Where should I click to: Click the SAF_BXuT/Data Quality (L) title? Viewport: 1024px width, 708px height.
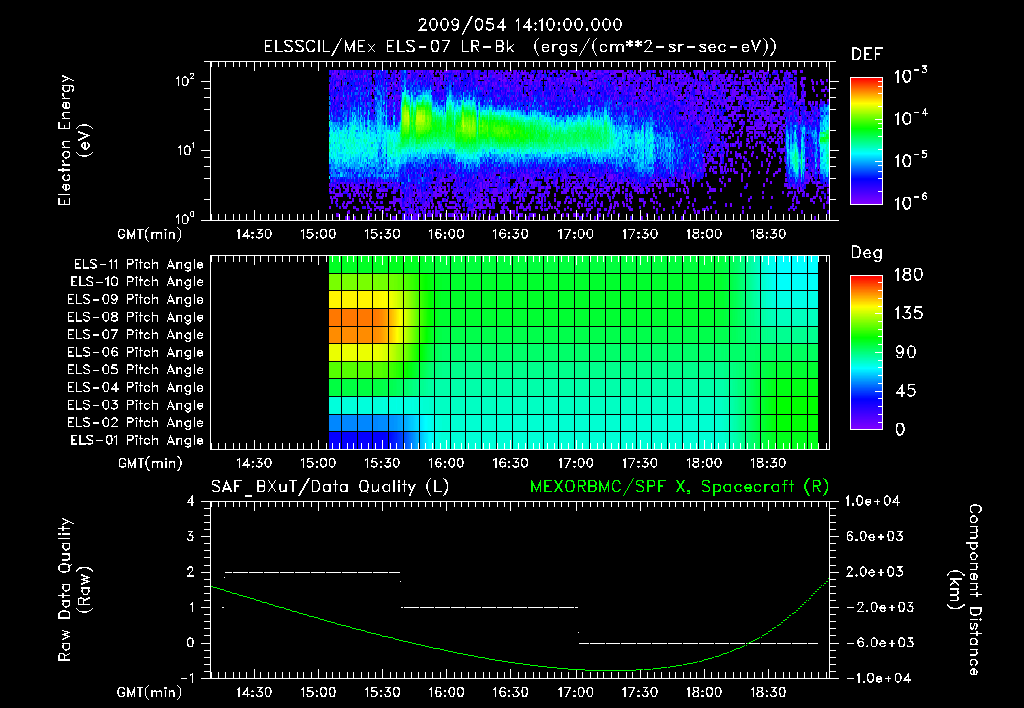(330, 487)
